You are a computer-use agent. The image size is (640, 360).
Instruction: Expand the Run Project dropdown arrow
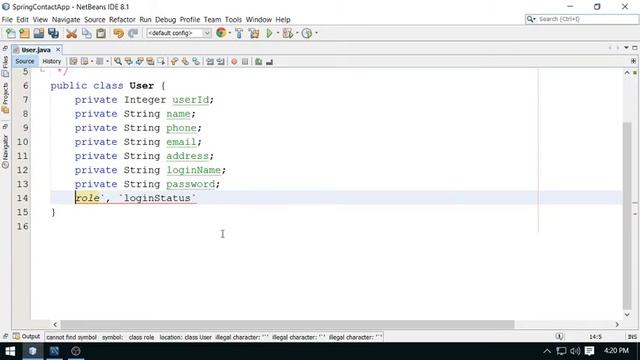click(278, 33)
